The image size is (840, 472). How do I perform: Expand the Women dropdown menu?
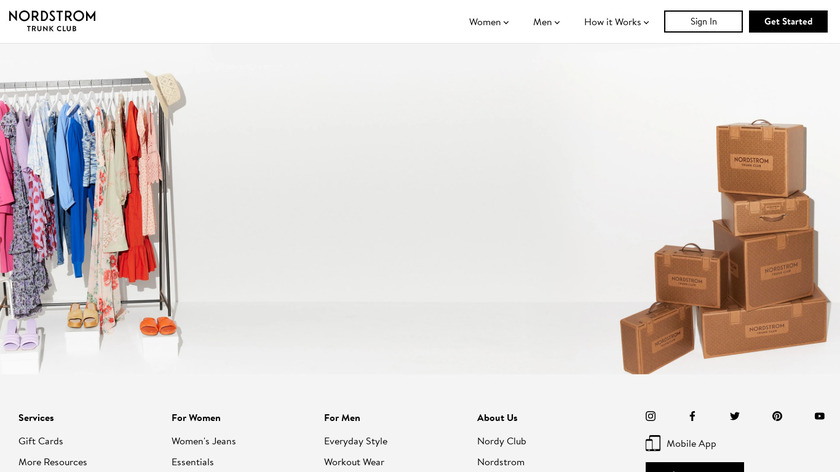[489, 22]
